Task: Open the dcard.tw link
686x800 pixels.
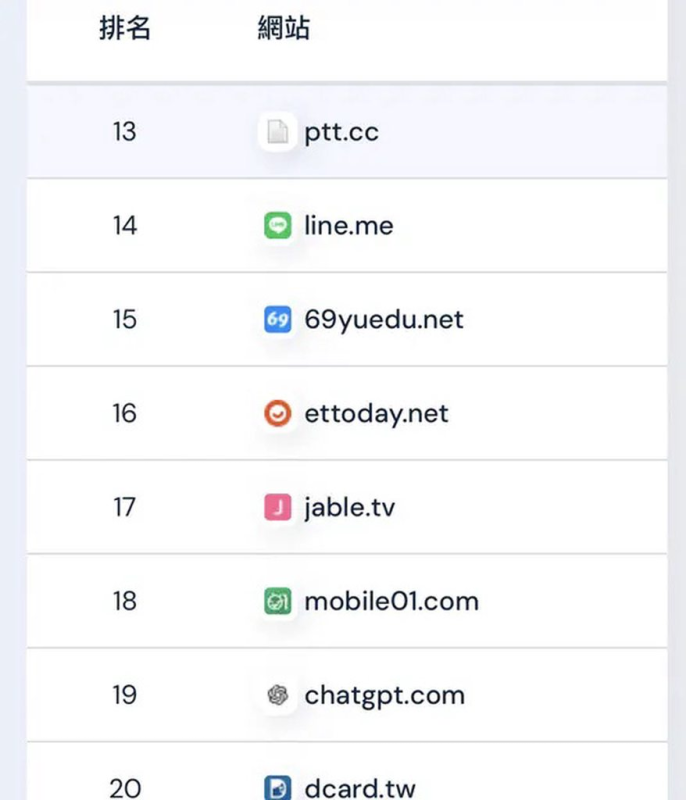Action: click(x=357, y=788)
